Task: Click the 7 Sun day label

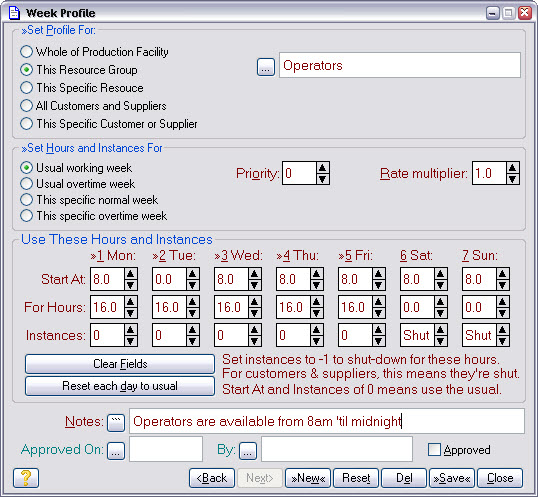Action: (479, 256)
